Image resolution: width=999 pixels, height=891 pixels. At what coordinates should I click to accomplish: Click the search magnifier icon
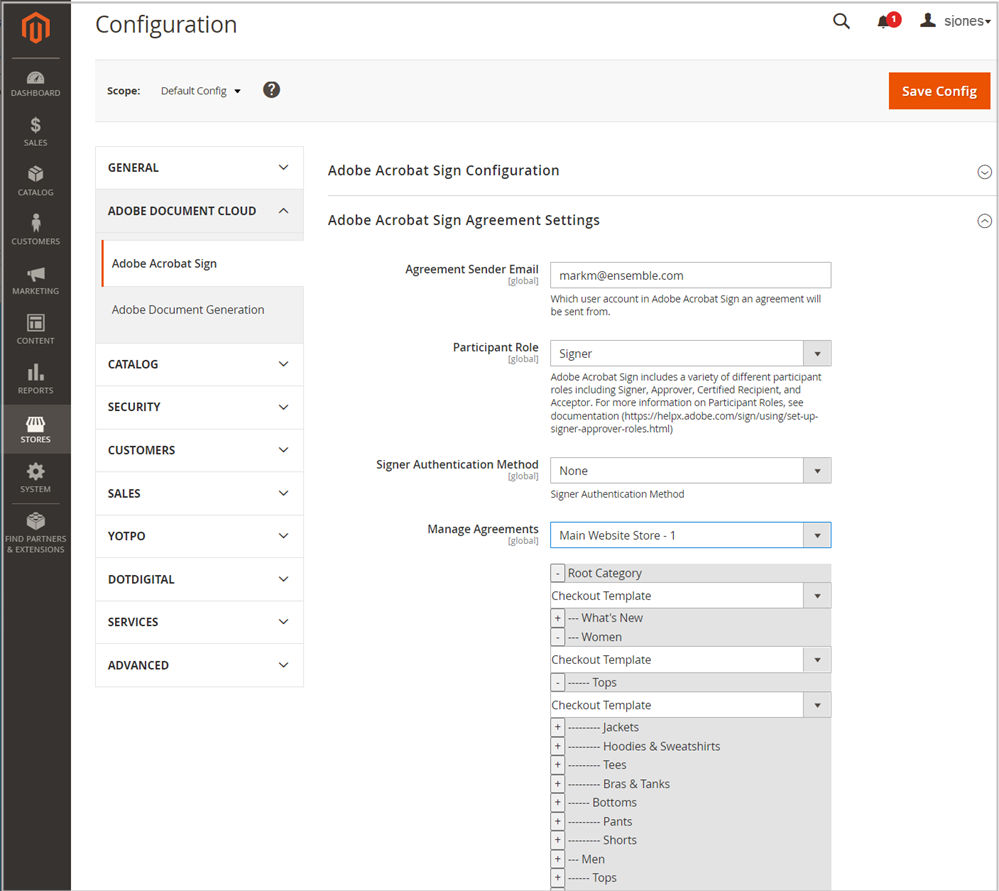click(841, 21)
